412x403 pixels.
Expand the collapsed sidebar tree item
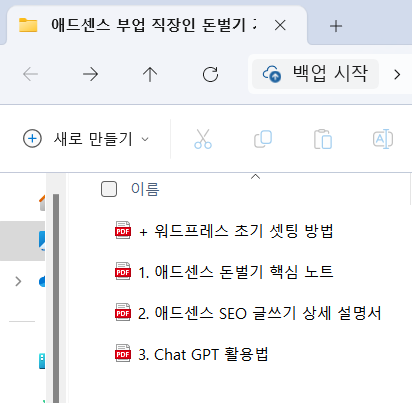point(18,282)
